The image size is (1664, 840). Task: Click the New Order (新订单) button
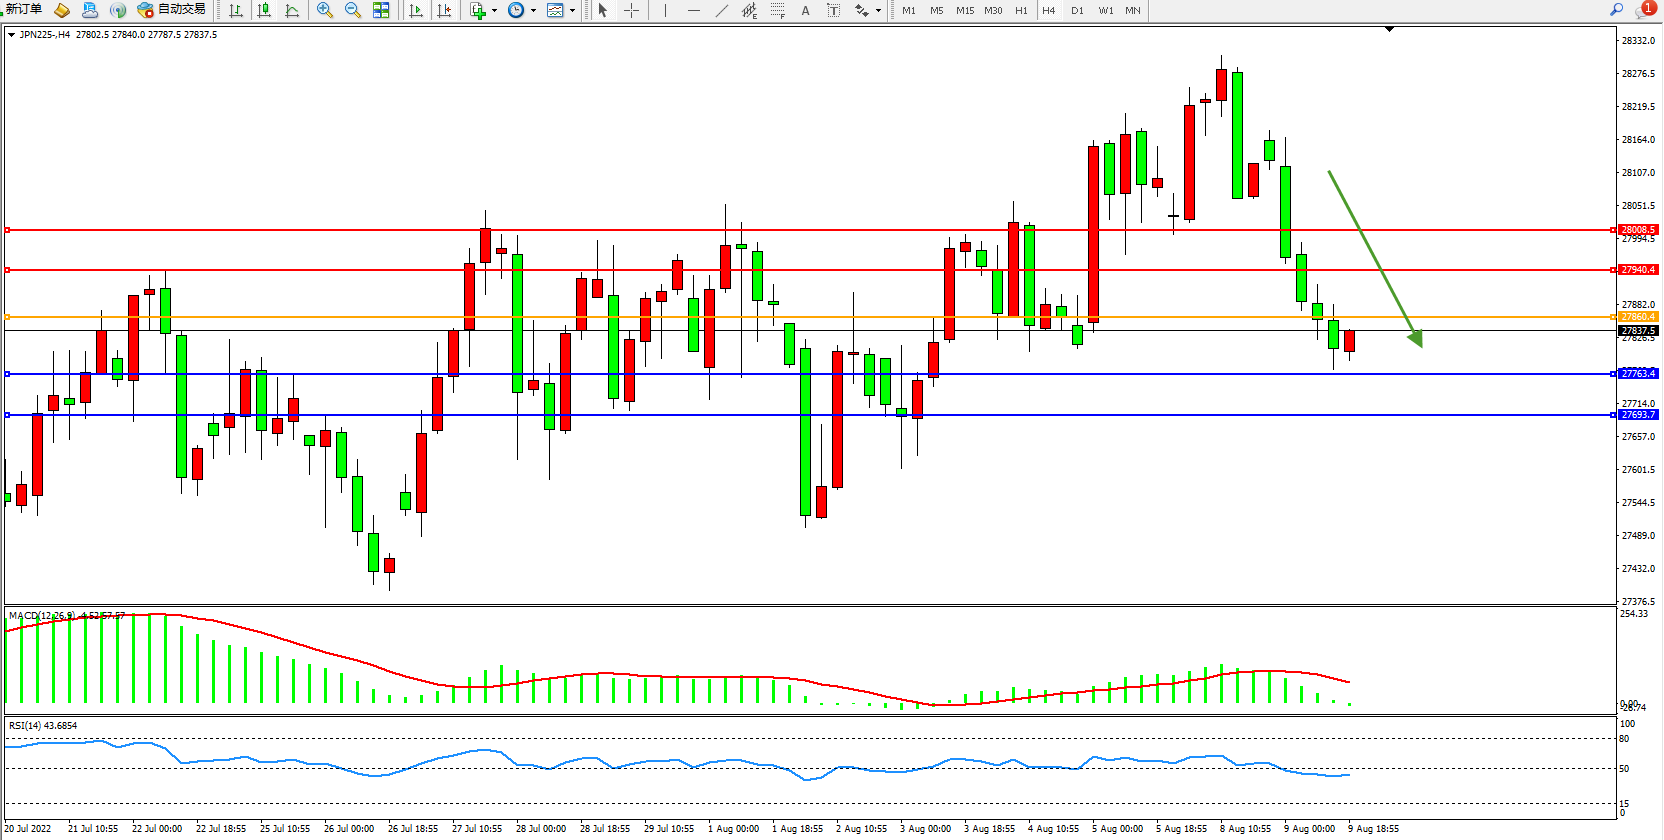click(x=24, y=10)
